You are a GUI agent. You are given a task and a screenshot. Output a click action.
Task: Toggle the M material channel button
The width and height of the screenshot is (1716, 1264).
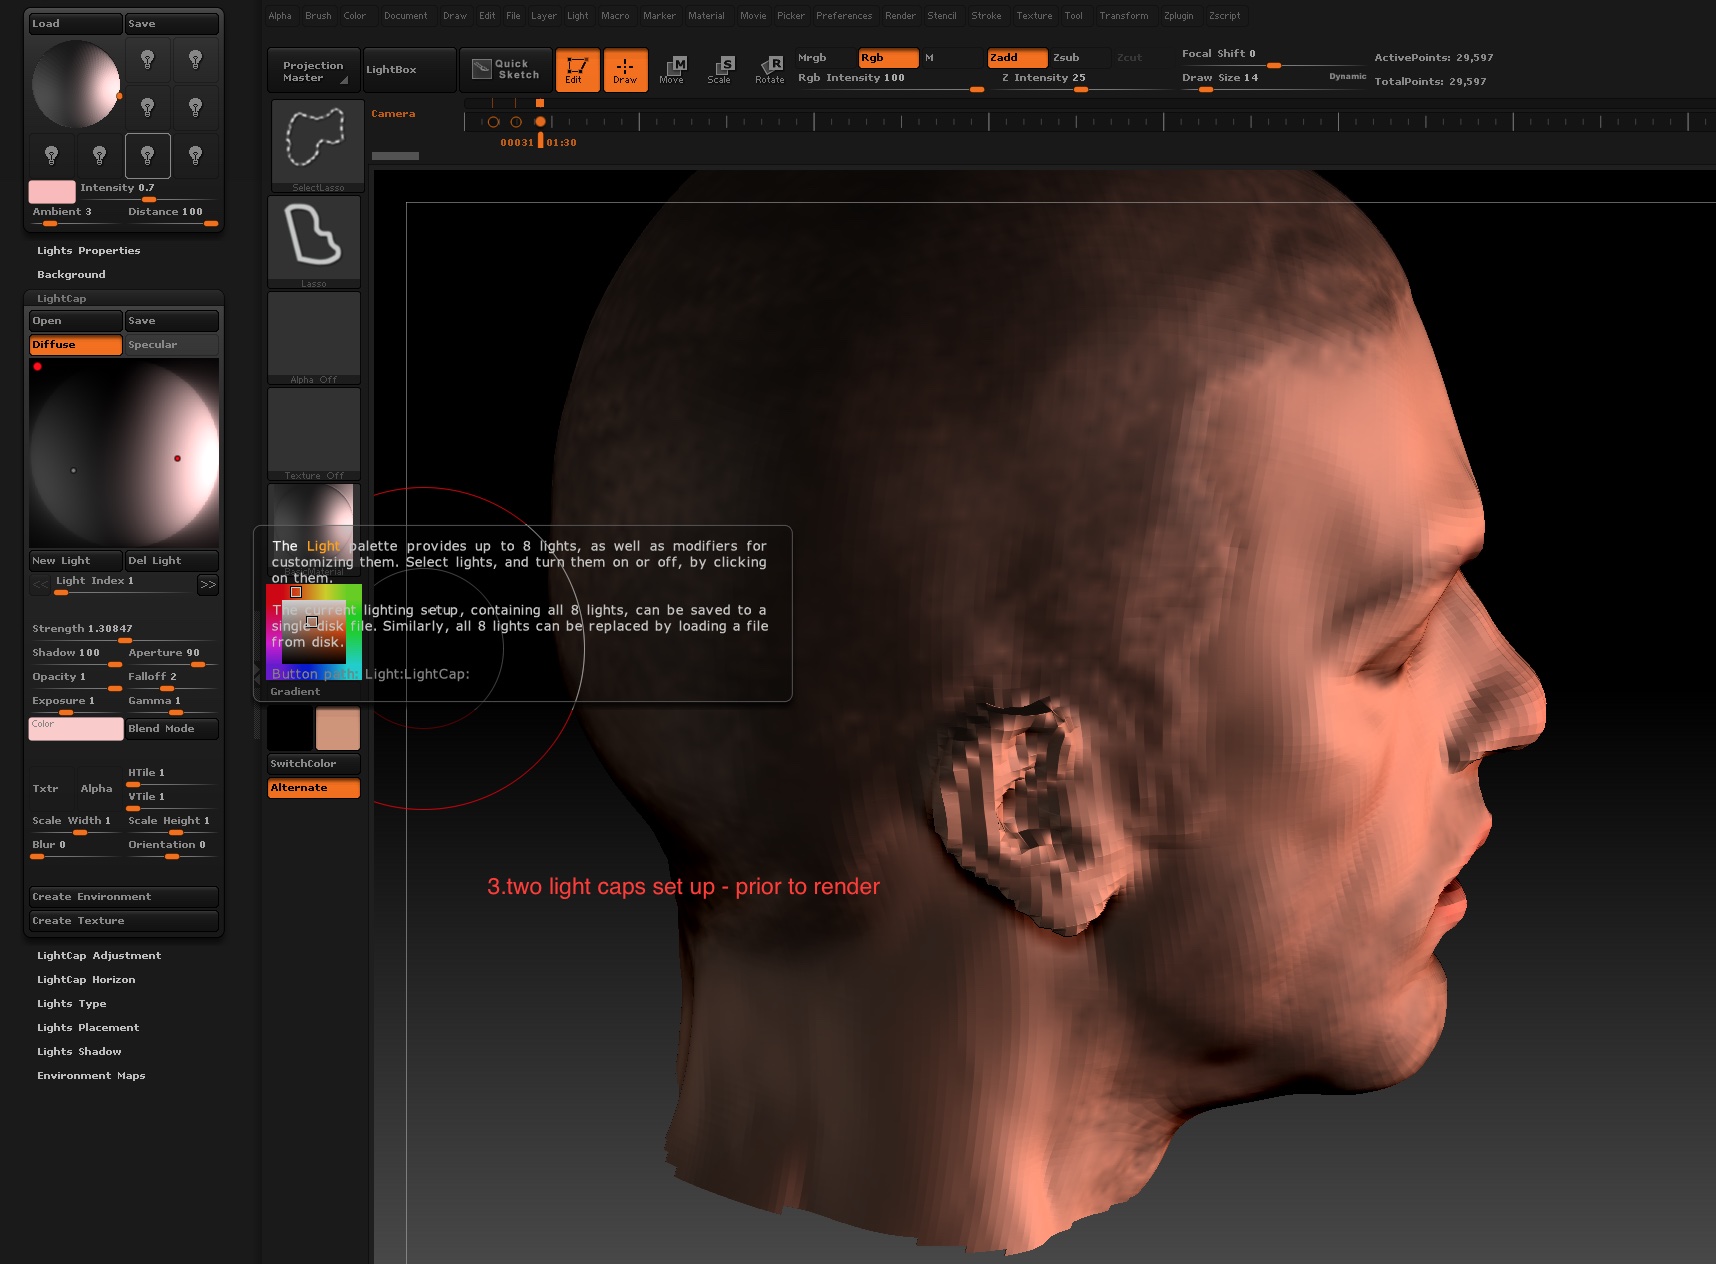(951, 58)
